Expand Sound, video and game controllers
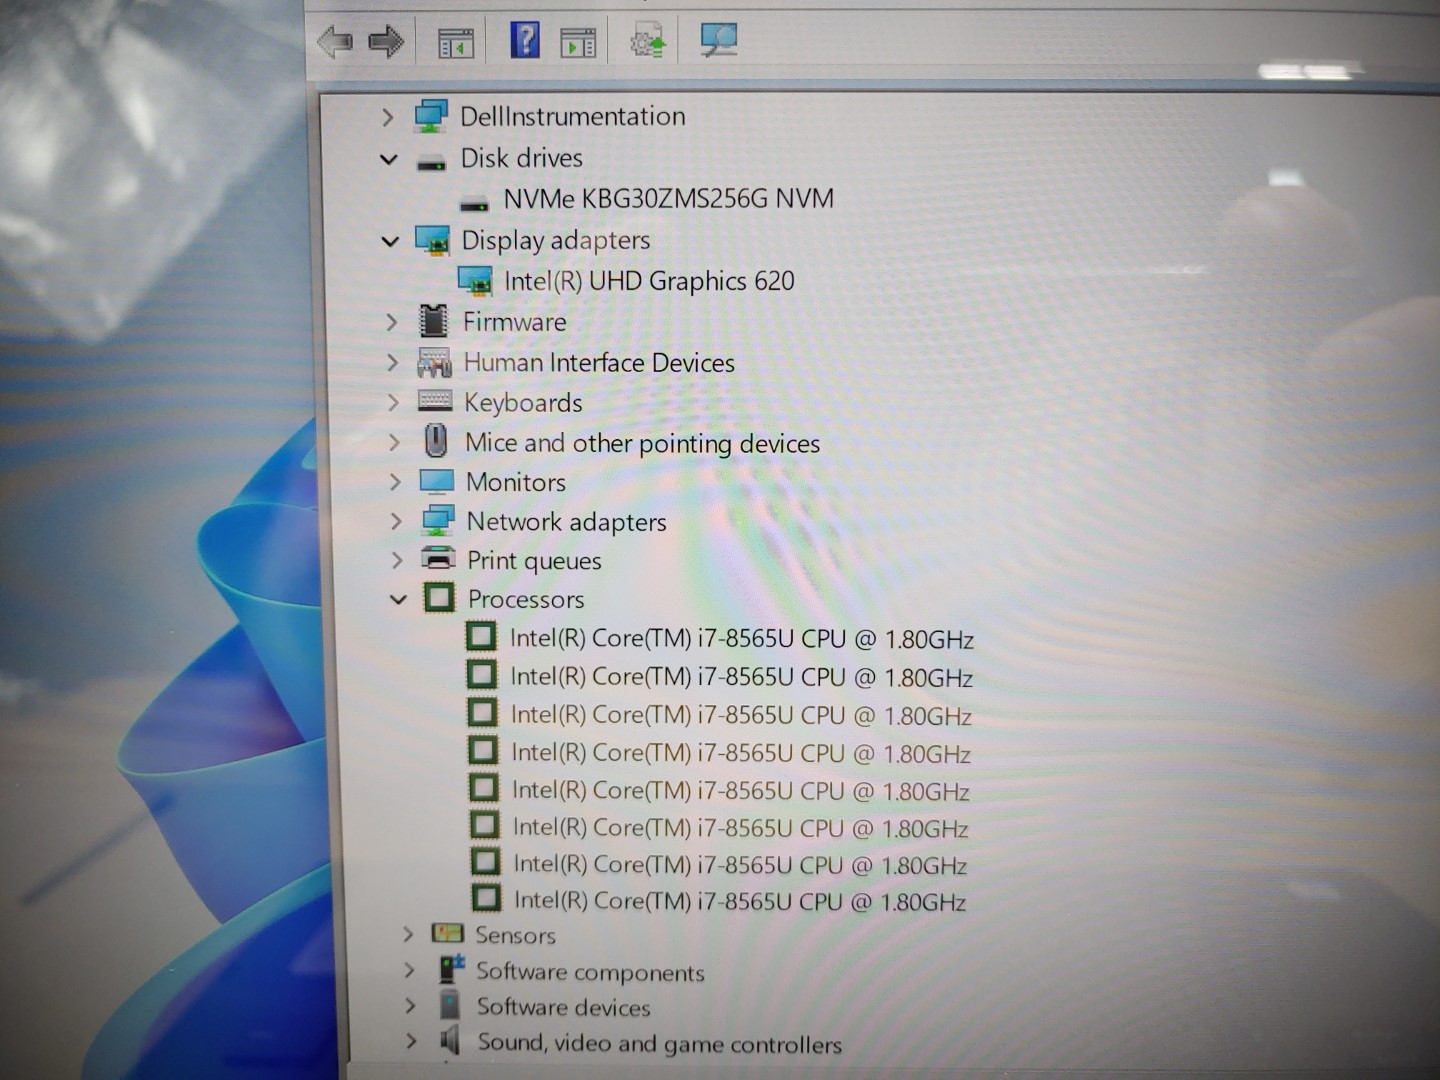Viewport: 1440px width, 1080px height. pyautogui.click(x=411, y=1041)
